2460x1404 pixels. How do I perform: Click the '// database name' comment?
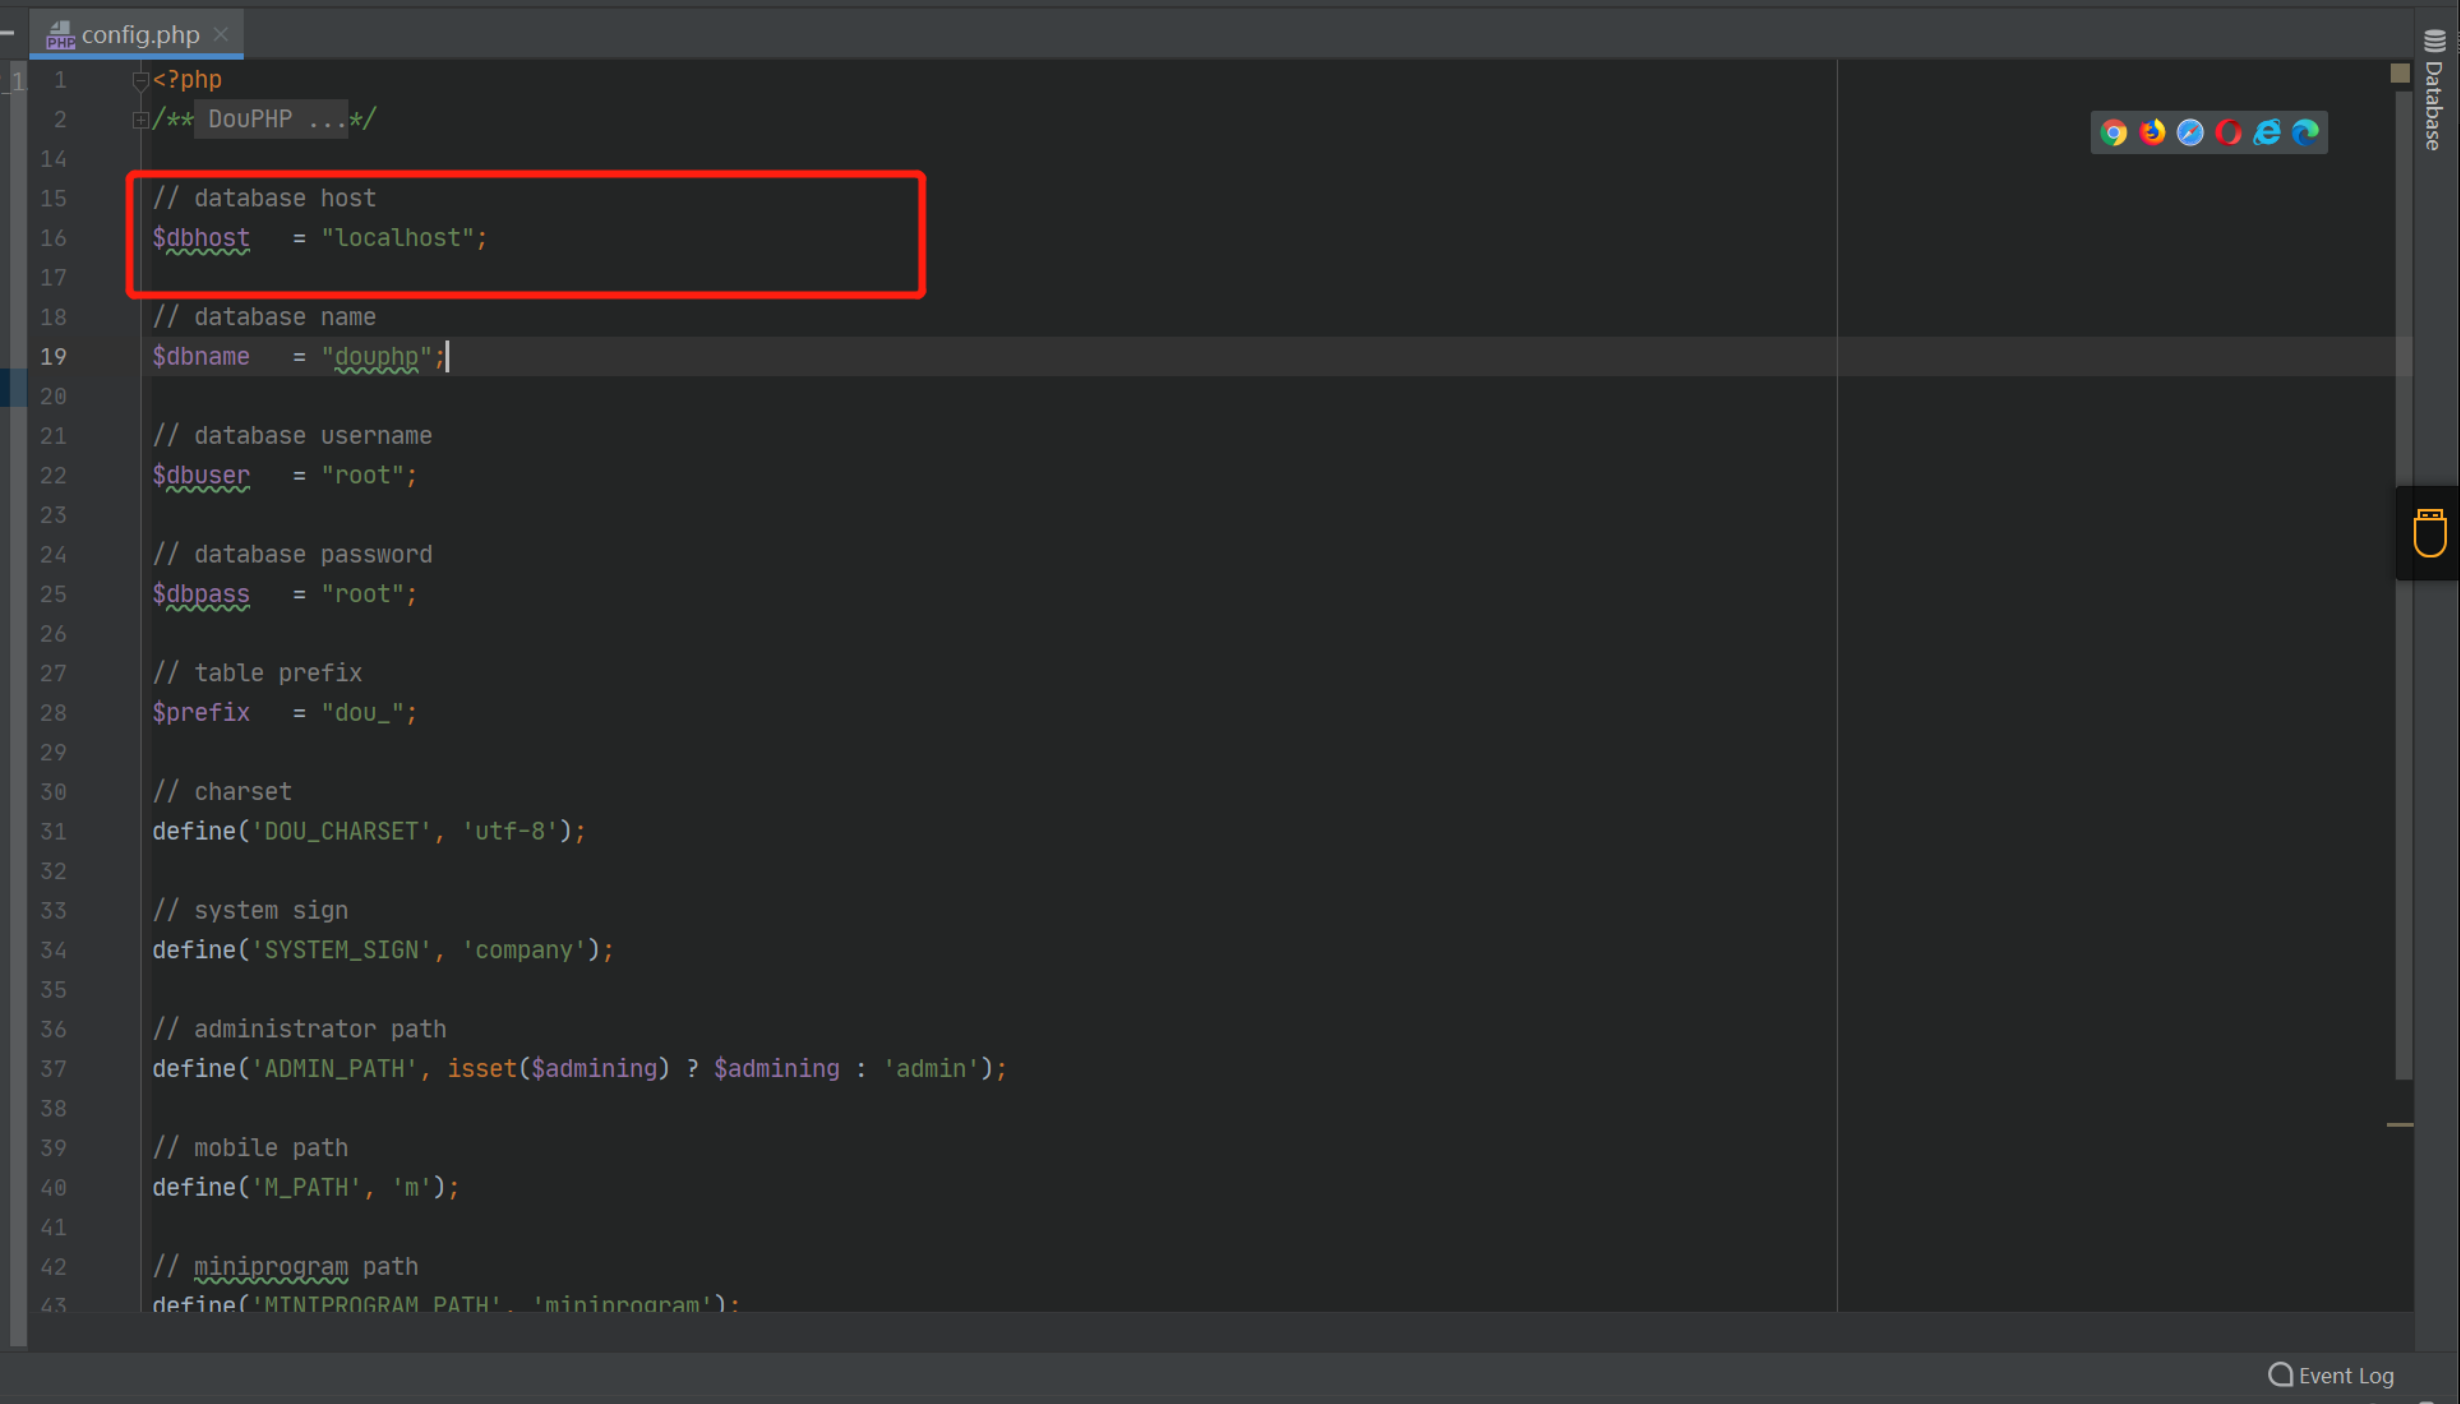pos(264,317)
